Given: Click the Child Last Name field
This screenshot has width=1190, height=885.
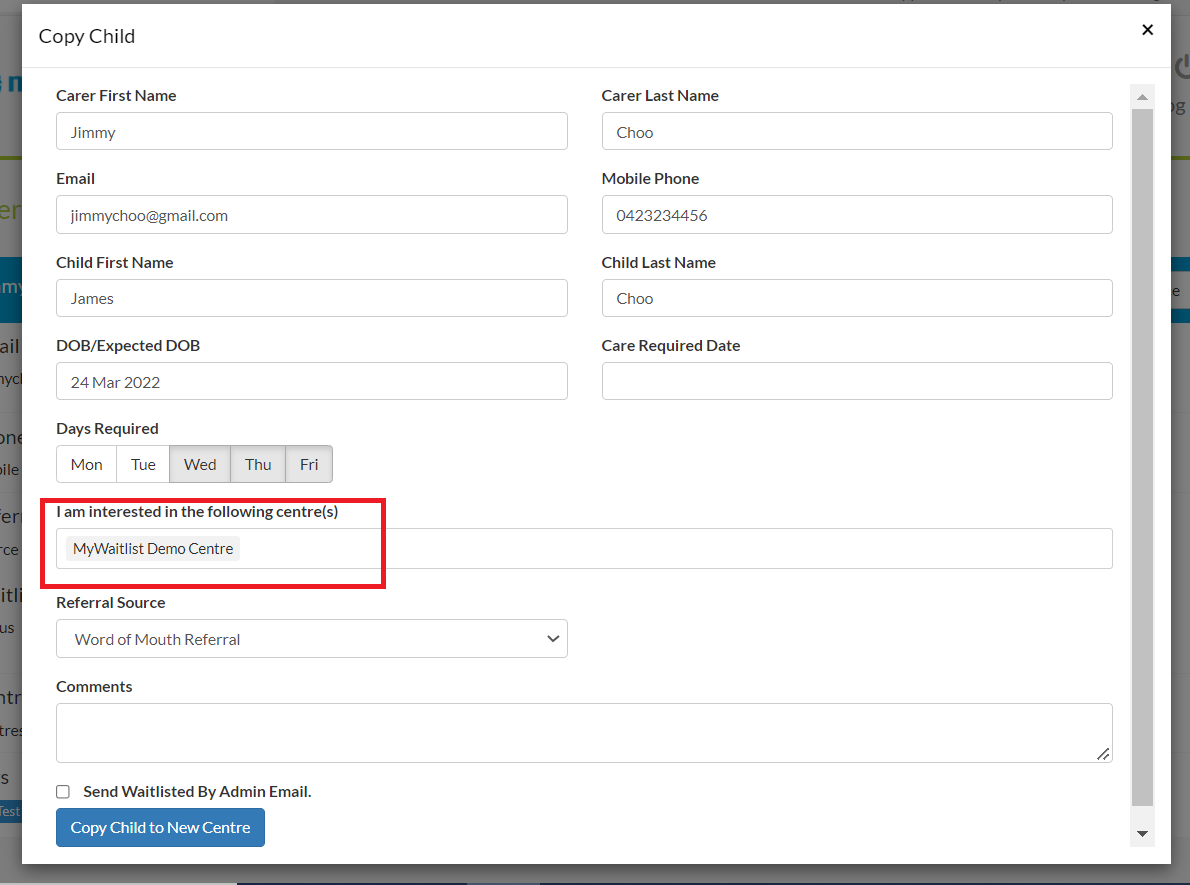Looking at the screenshot, I should (x=857, y=298).
